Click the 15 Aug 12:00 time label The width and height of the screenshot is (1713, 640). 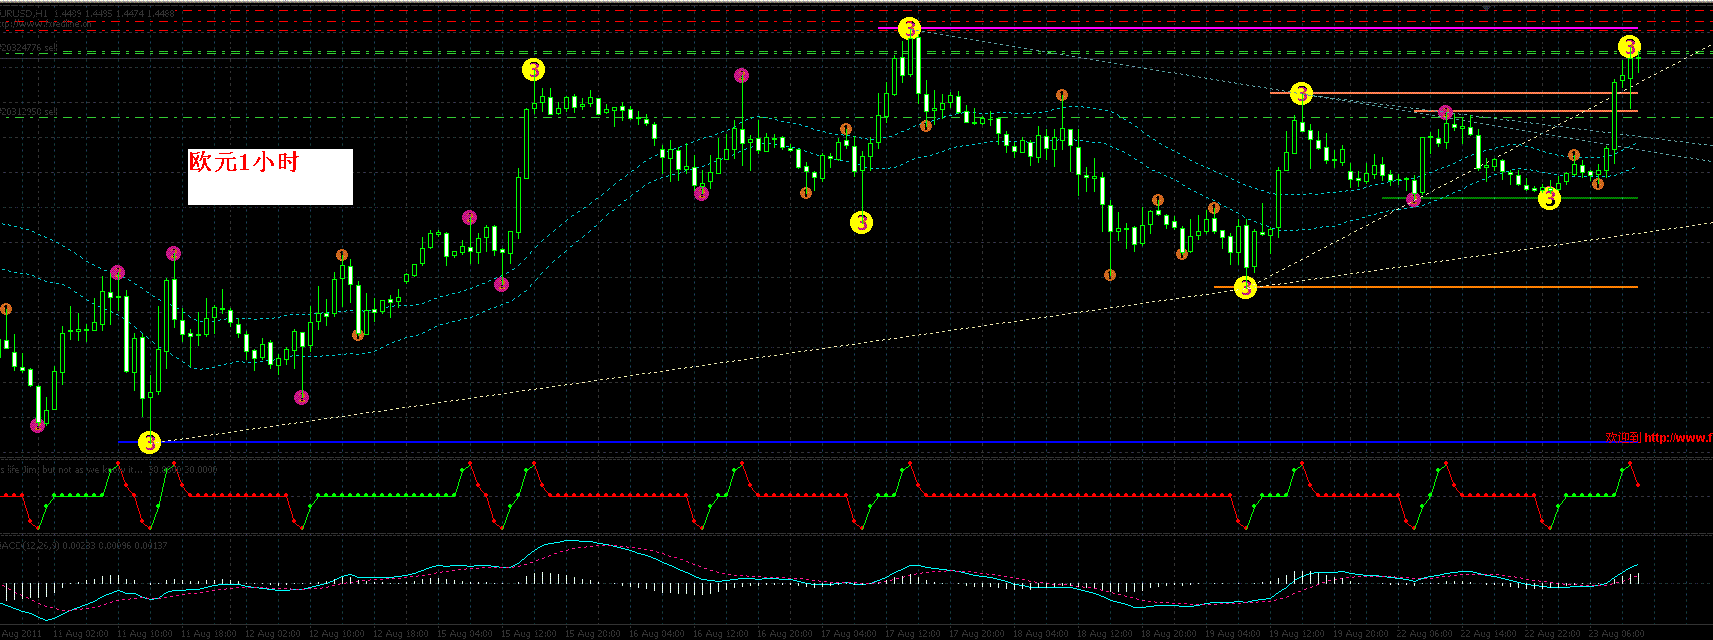click(x=528, y=634)
